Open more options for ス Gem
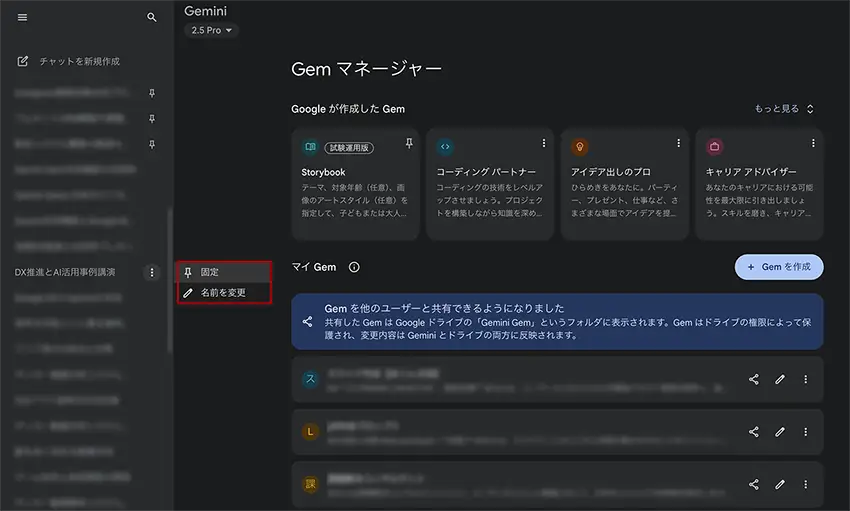Image resolution: width=850 pixels, height=511 pixels. [x=806, y=379]
